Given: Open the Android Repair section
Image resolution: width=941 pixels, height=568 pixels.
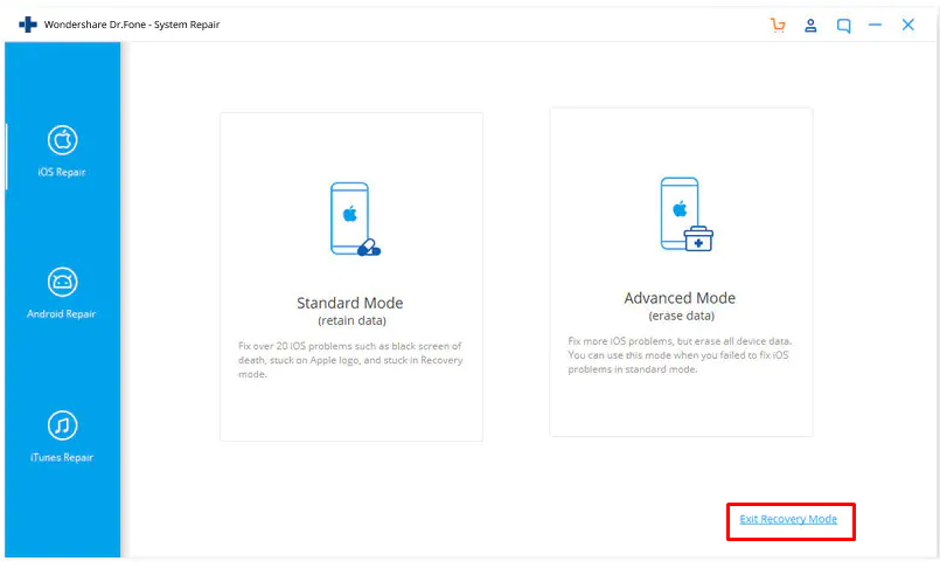Looking at the screenshot, I should 62,293.
